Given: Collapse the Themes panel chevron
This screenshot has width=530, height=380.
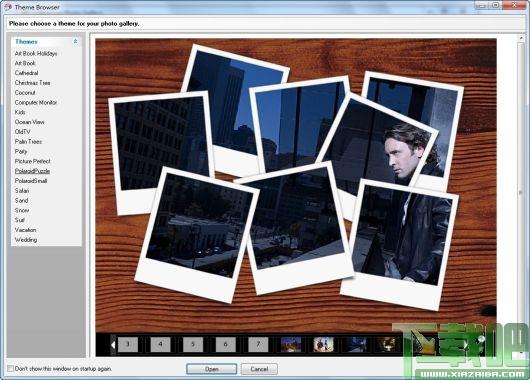Looking at the screenshot, I should [75, 41].
